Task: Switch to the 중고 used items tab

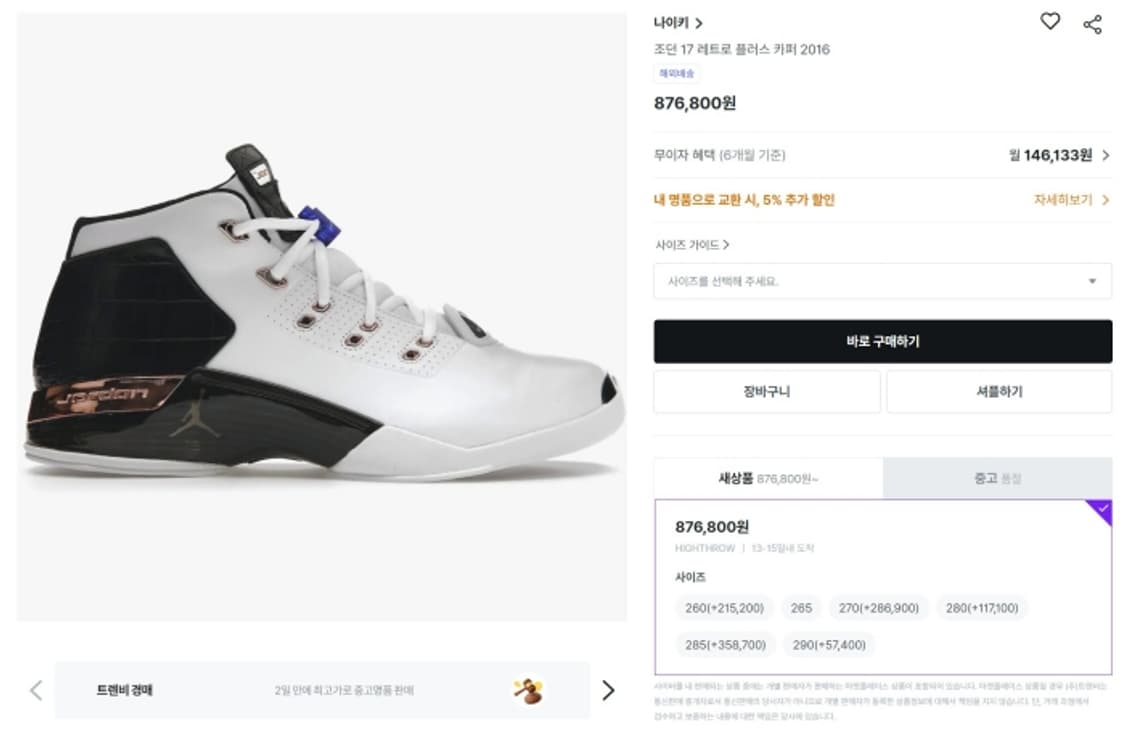Action: 997,479
